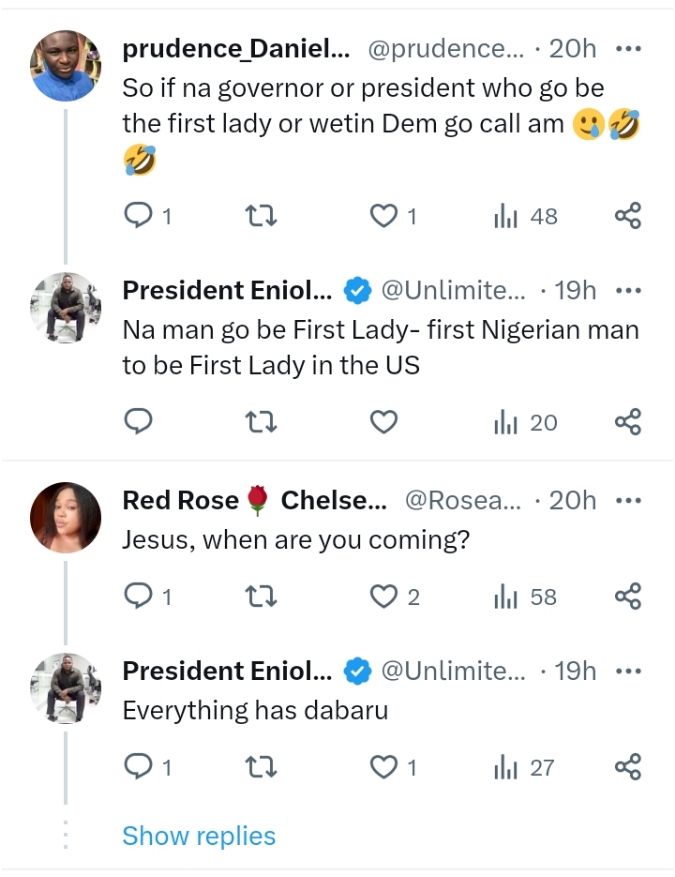Open prudence_Daniel's profile picture
Viewport: 675px width, 877px height.
(66, 66)
